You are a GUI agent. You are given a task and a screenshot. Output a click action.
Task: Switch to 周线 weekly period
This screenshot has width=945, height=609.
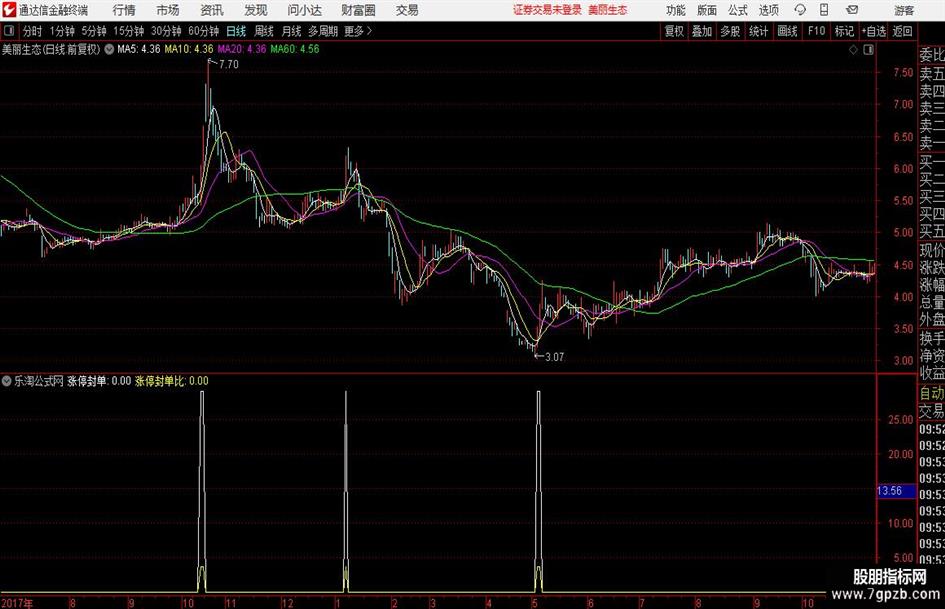(x=264, y=31)
